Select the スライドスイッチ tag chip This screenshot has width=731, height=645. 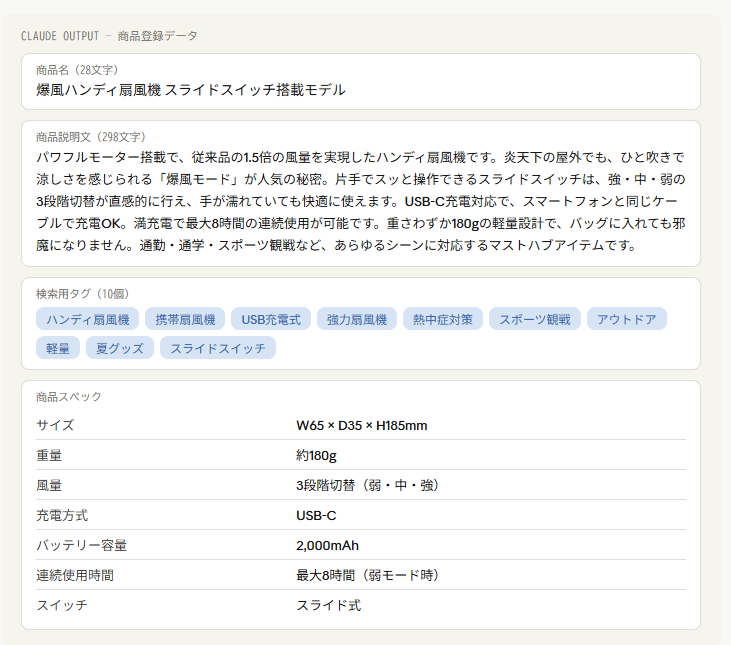coord(218,348)
